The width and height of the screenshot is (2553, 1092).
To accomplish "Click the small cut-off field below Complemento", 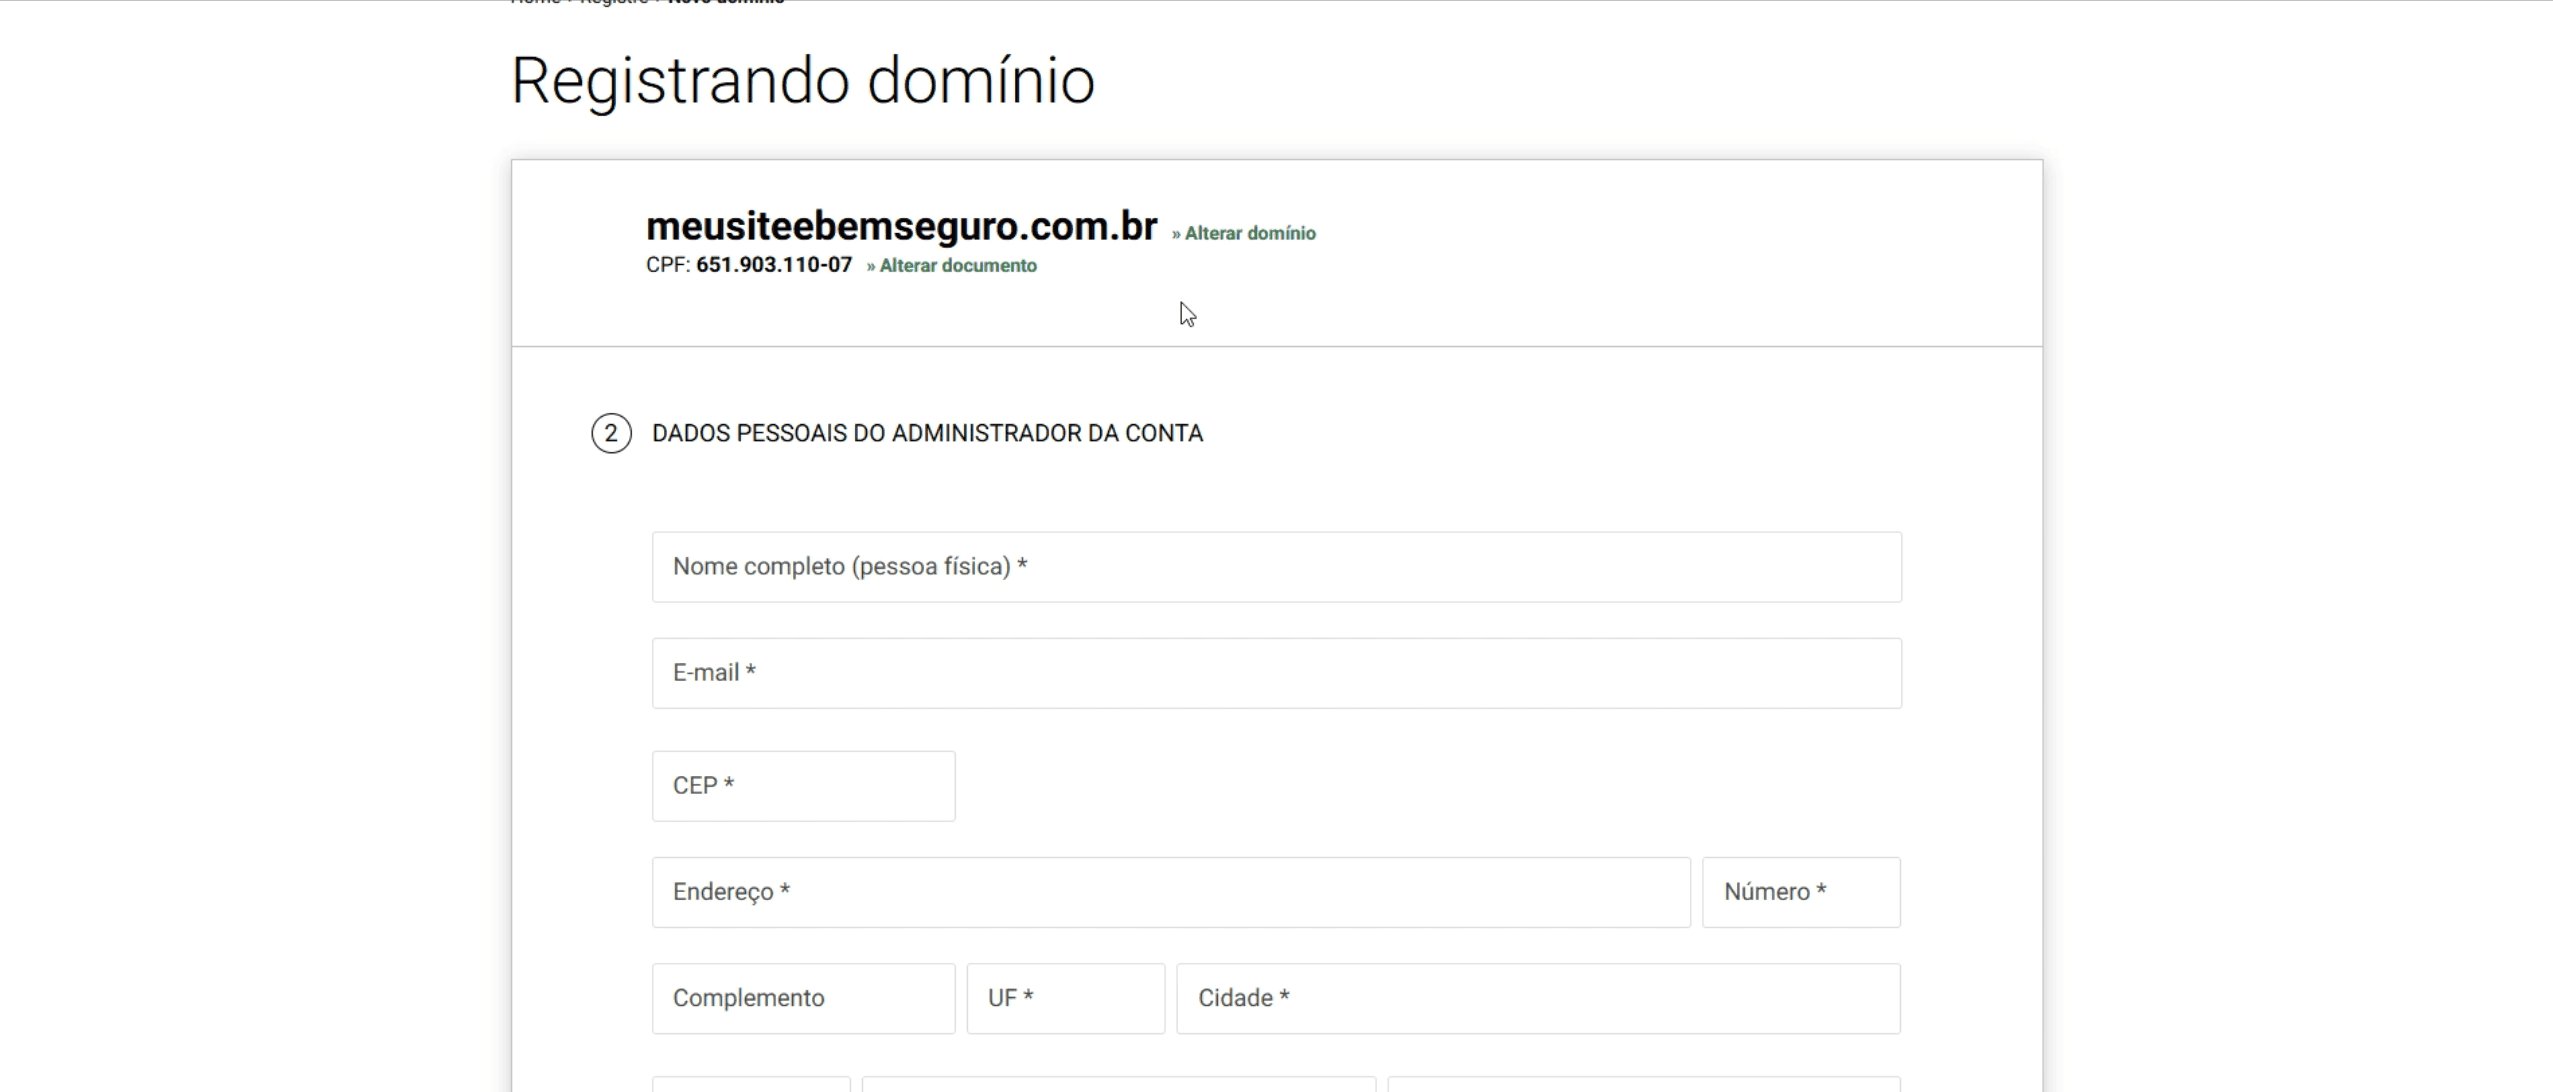I will tap(751, 1084).
